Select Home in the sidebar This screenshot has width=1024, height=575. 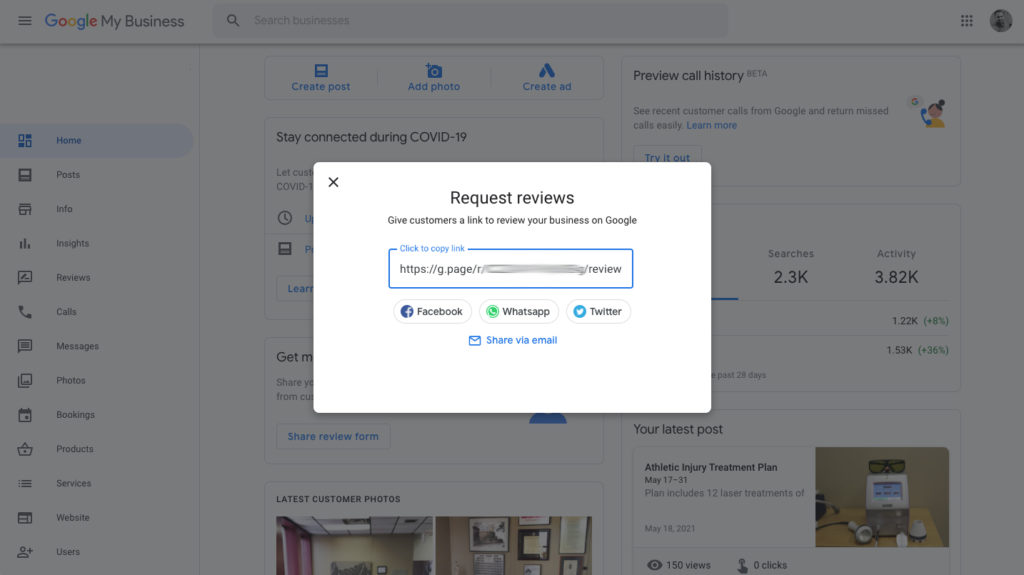97,140
